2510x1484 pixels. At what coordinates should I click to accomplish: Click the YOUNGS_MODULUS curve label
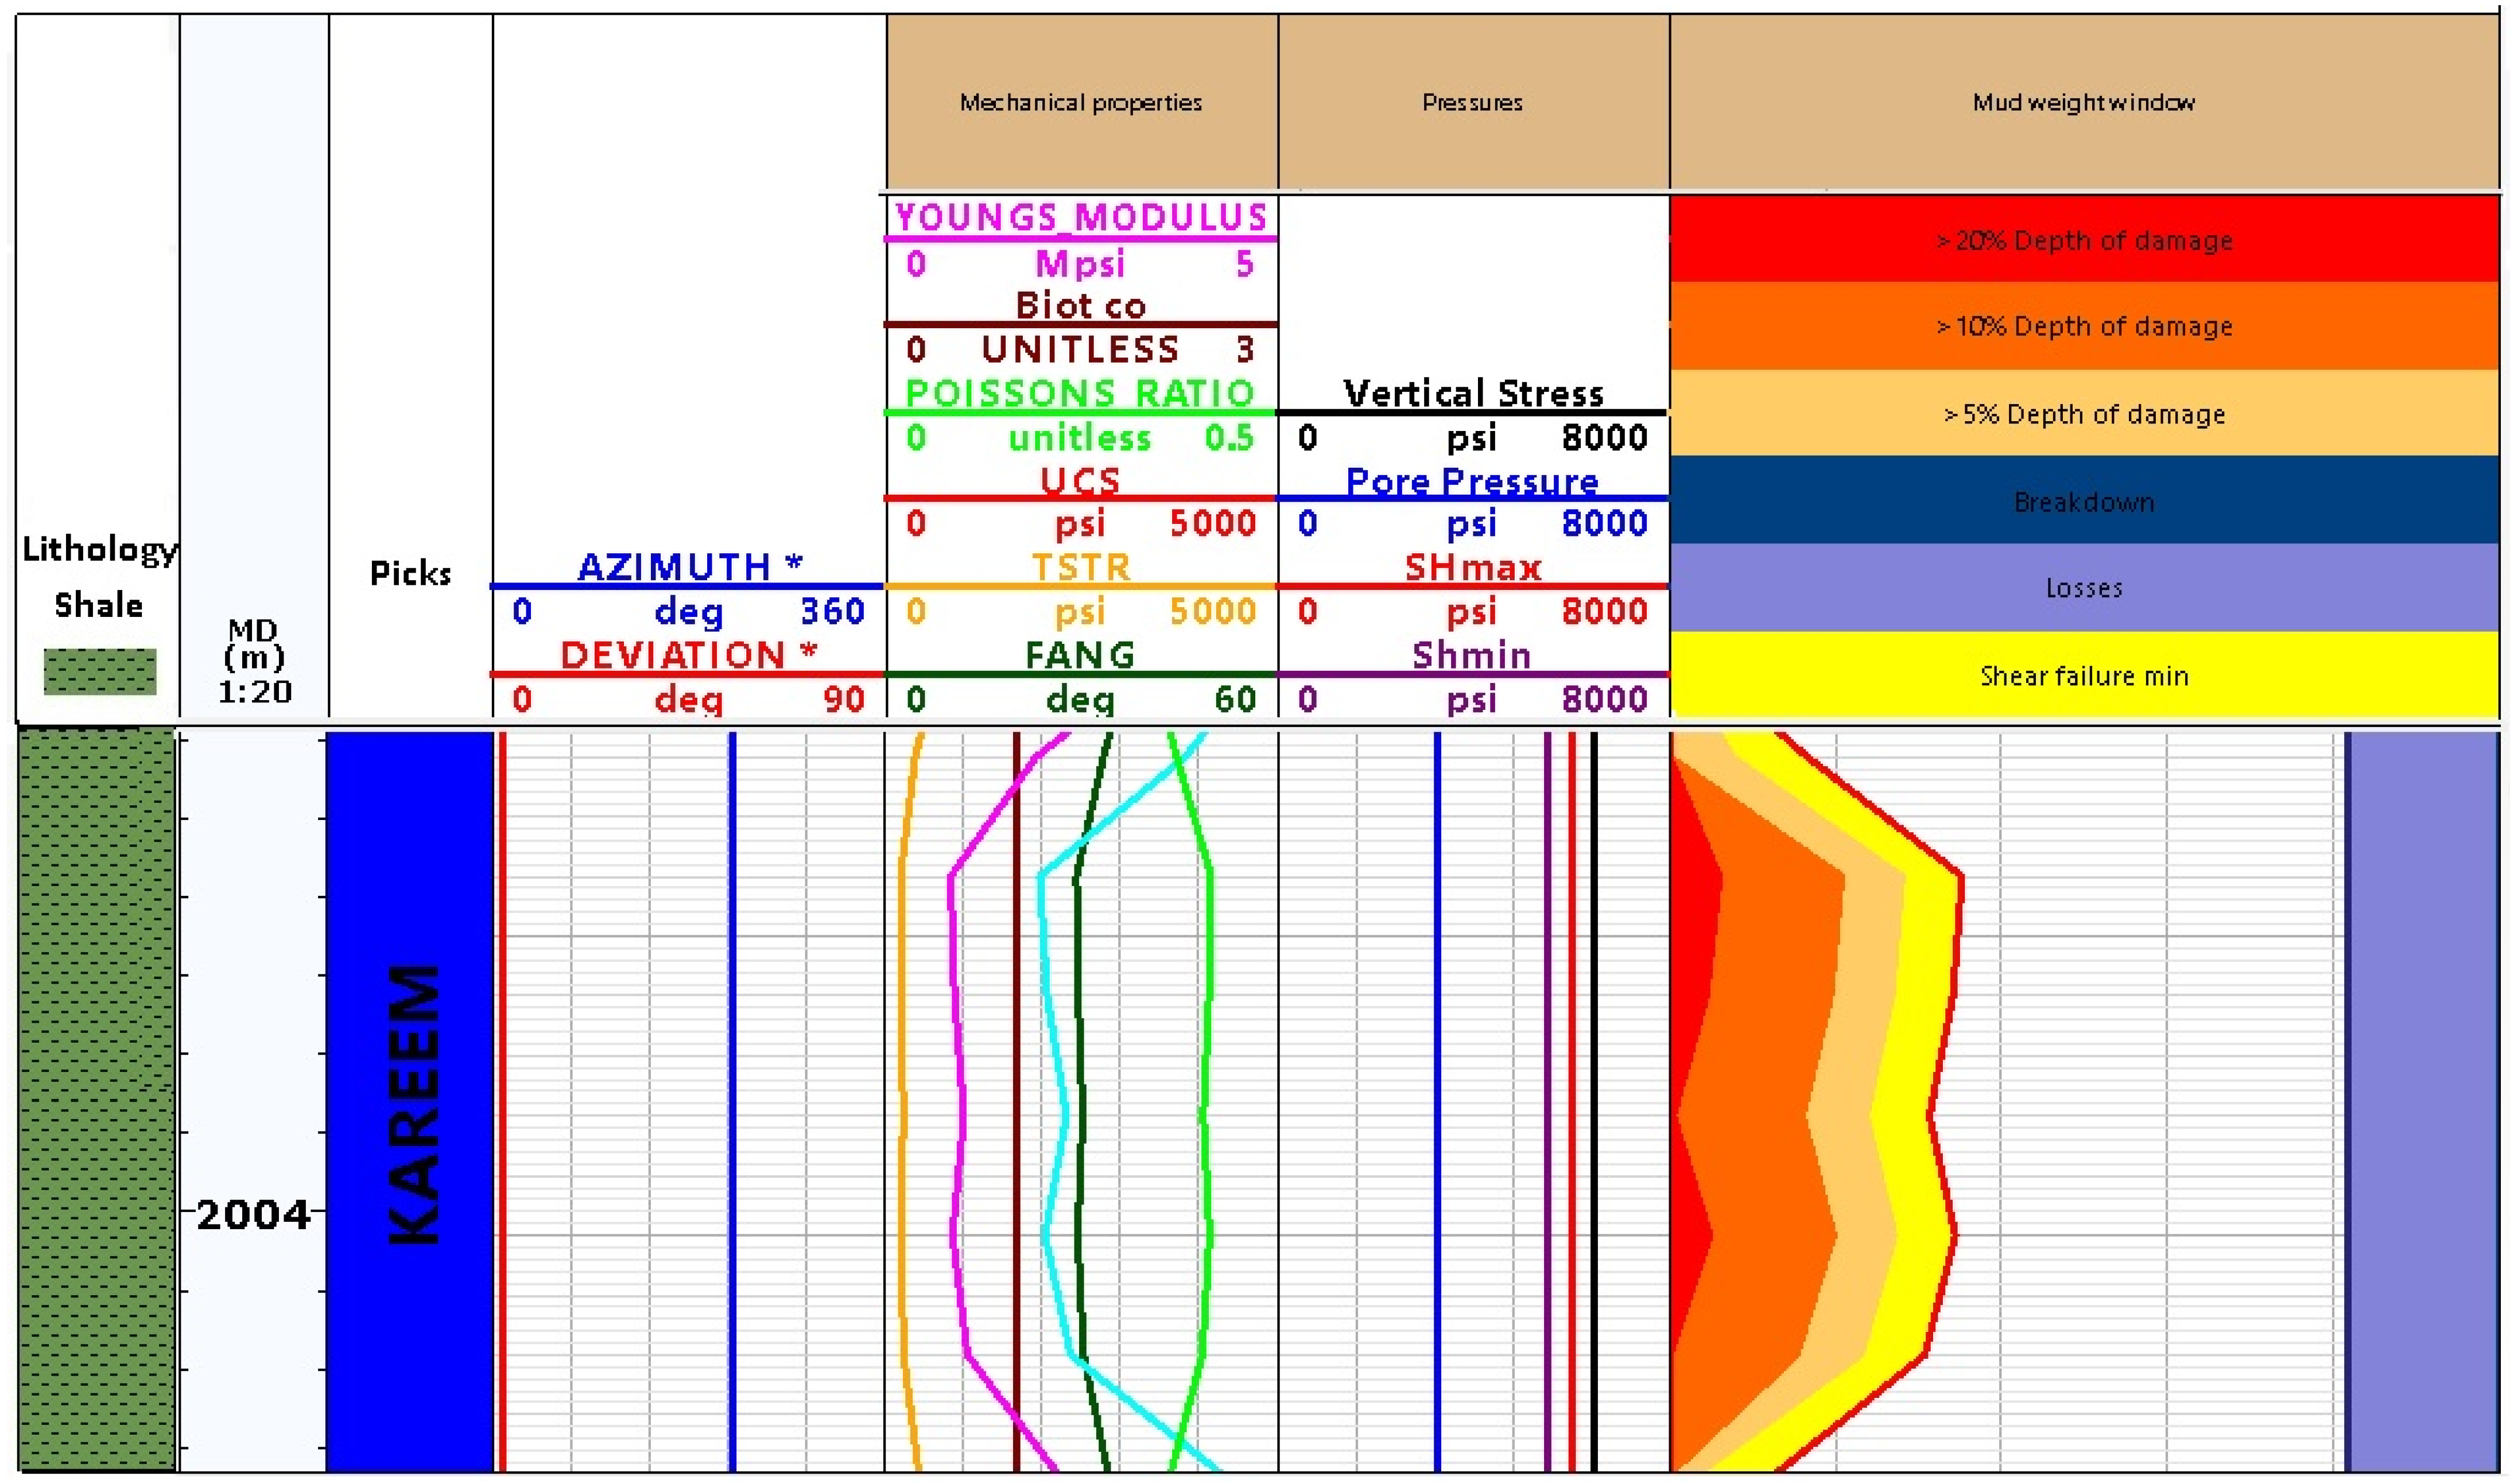coord(1080,217)
